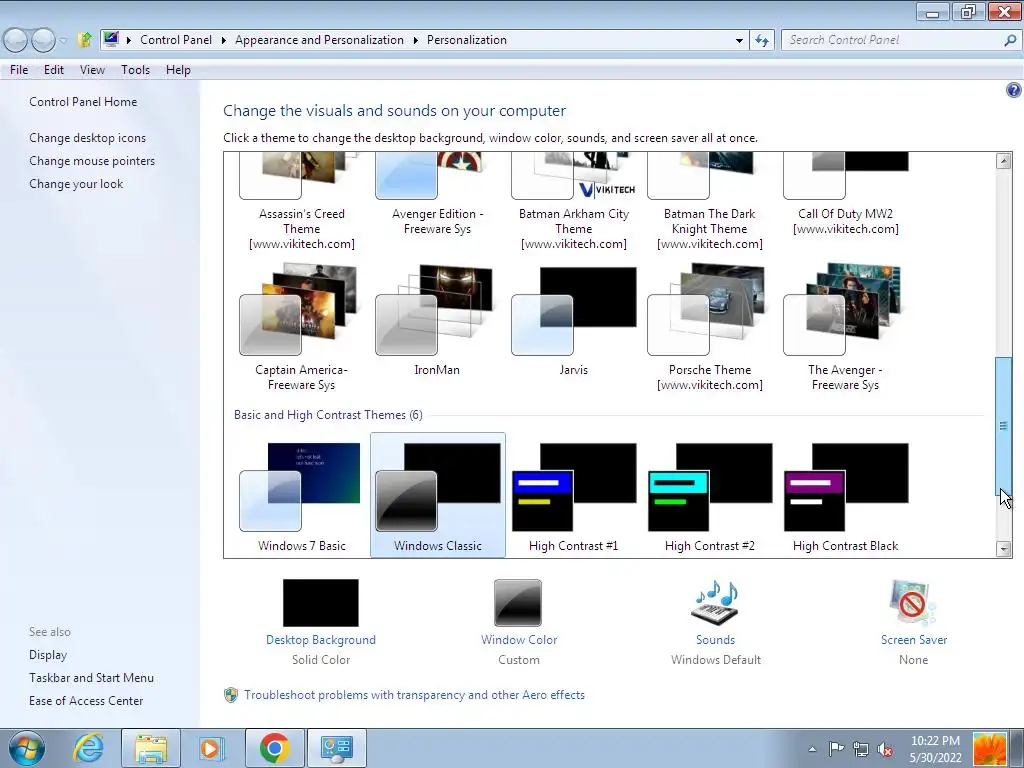Expand the arrow after Appearance and Personalization breadcrumb

pos(415,40)
